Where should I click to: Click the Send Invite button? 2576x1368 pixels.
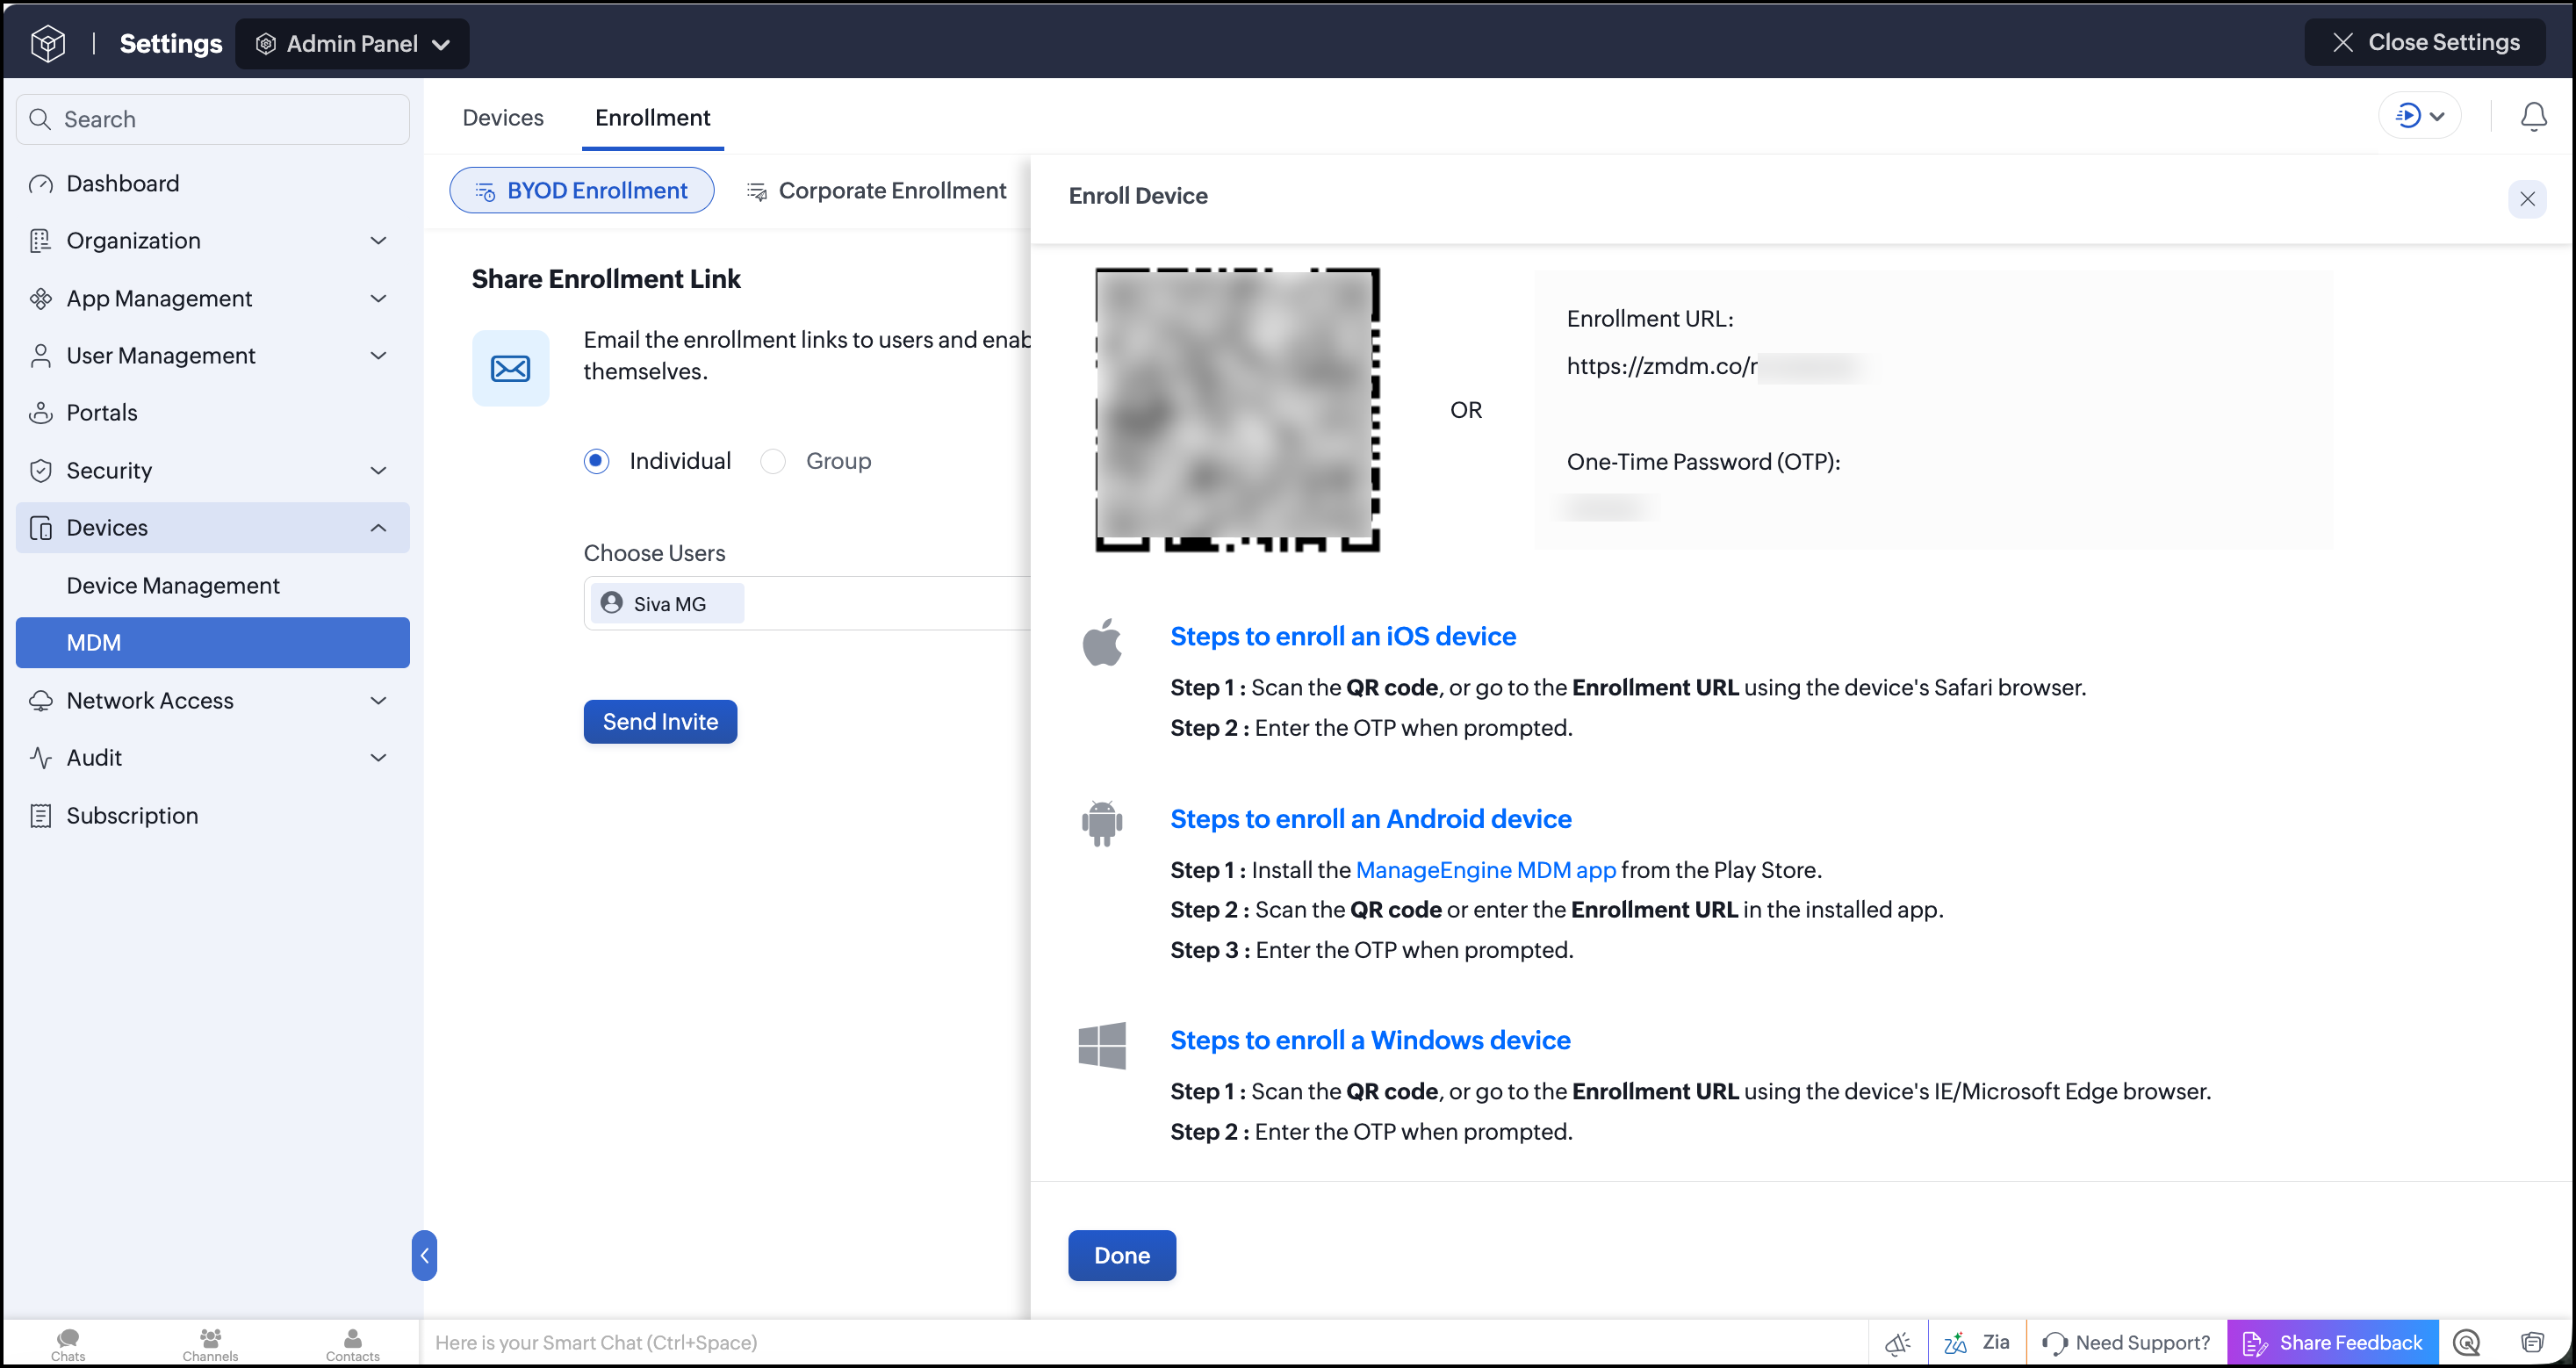(660, 721)
